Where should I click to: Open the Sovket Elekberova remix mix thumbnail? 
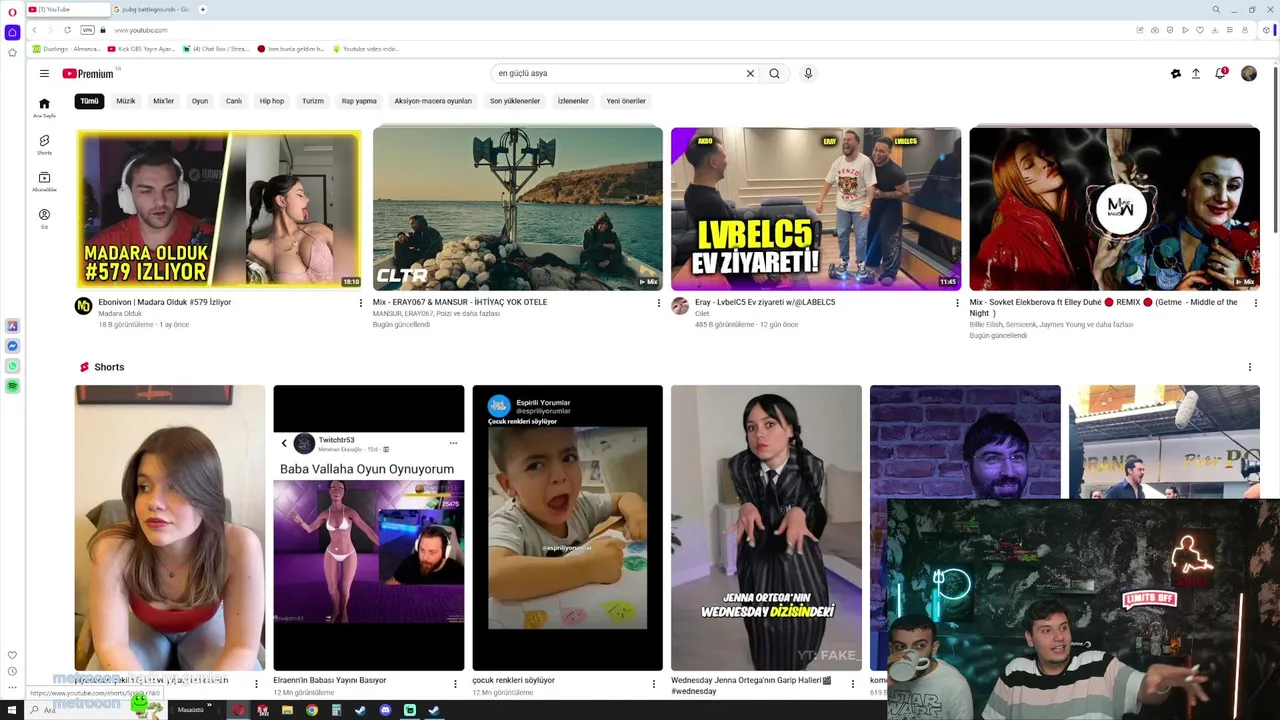click(x=1114, y=209)
